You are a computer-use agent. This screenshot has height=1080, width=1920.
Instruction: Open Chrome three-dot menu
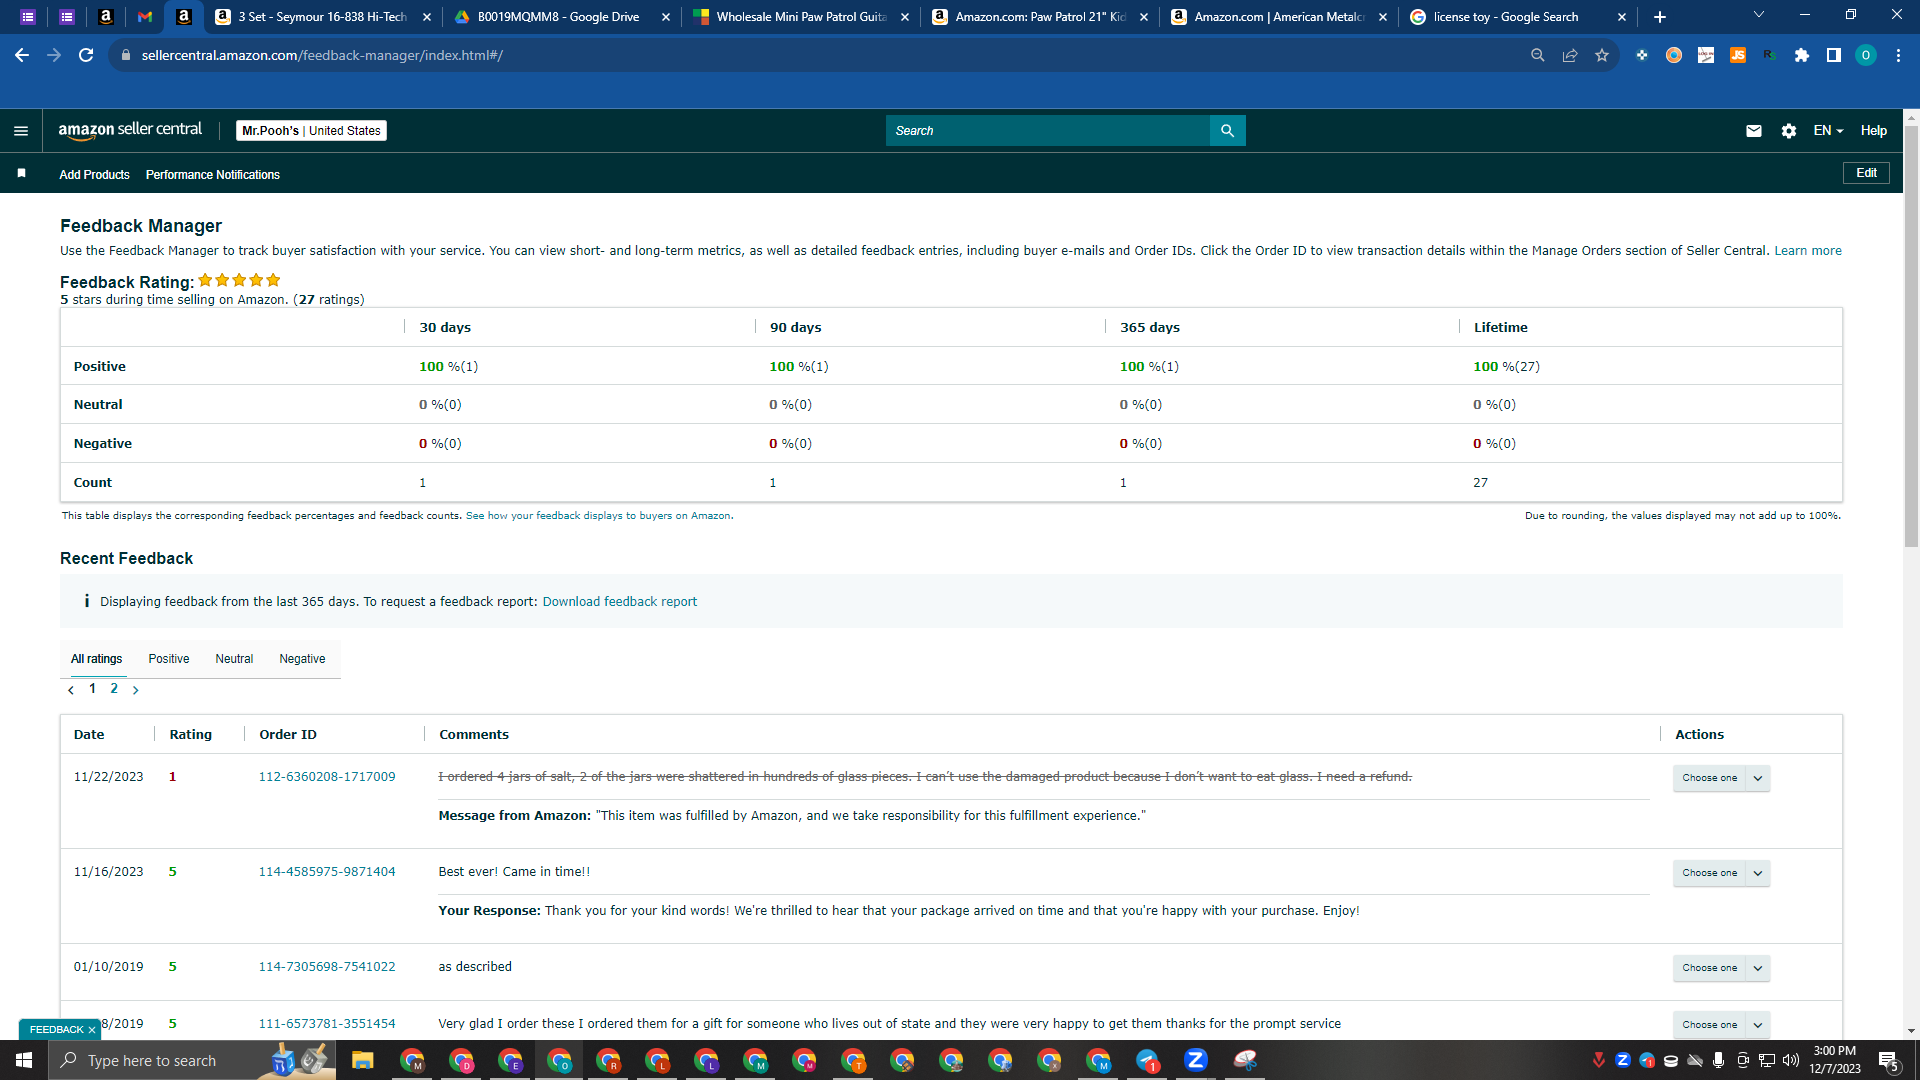1898,55
